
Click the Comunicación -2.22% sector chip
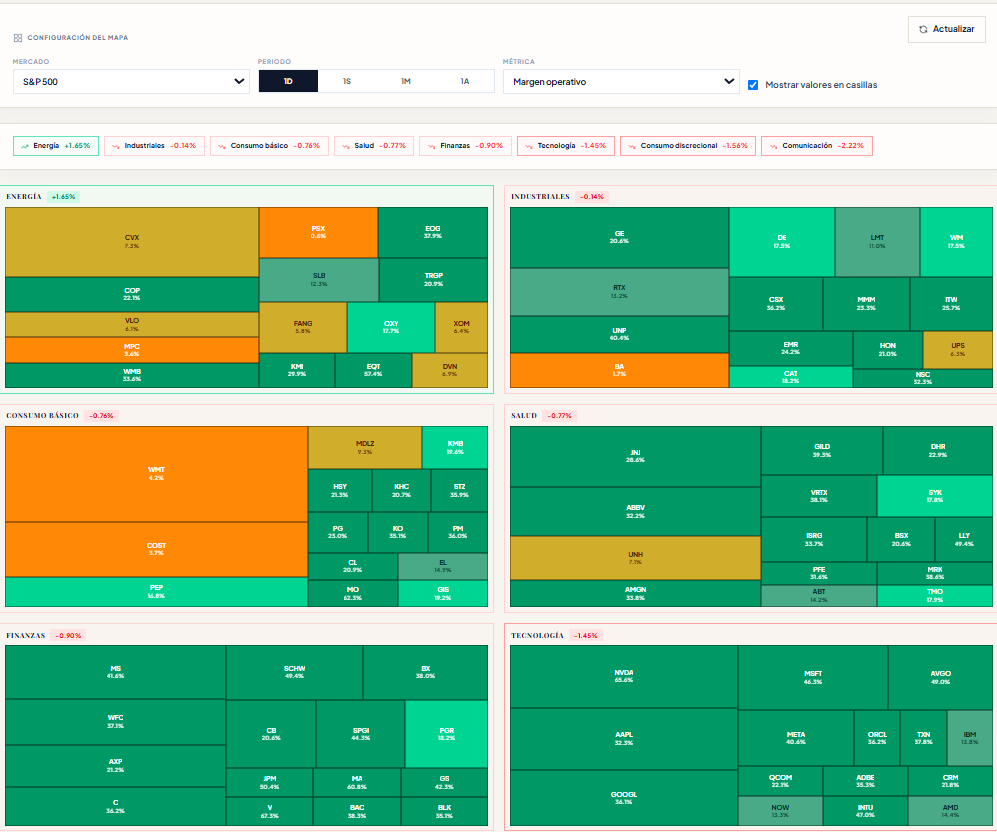click(x=817, y=146)
